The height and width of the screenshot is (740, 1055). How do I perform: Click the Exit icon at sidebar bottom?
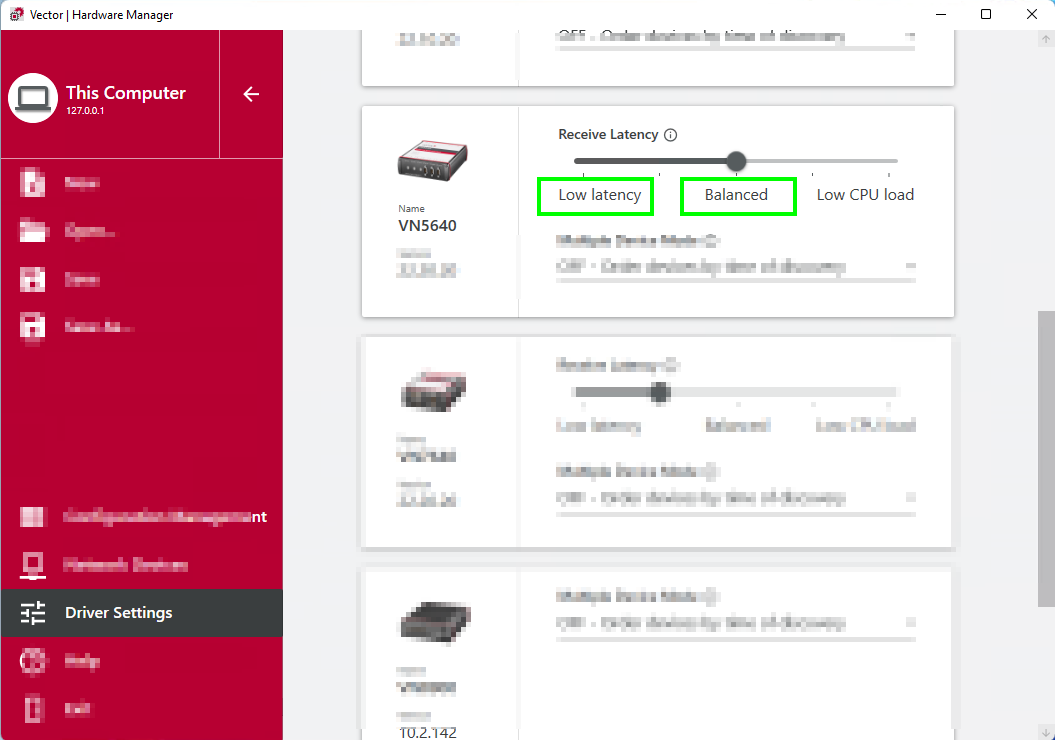coord(33,708)
